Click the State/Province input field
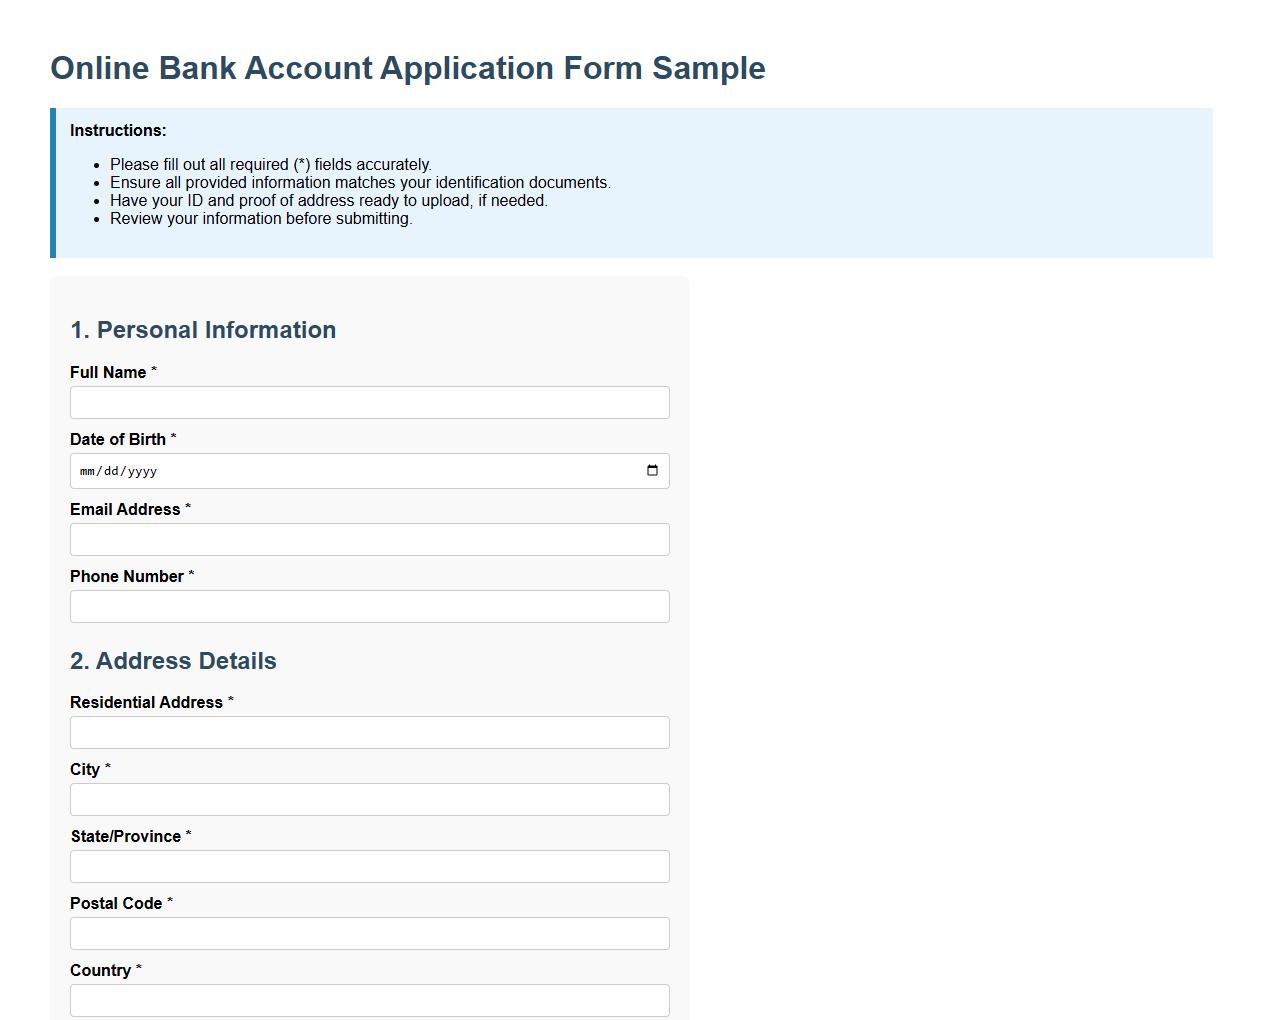Image resolution: width=1263 pixels, height=1020 pixels. pyautogui.click(x=369, y=866)
